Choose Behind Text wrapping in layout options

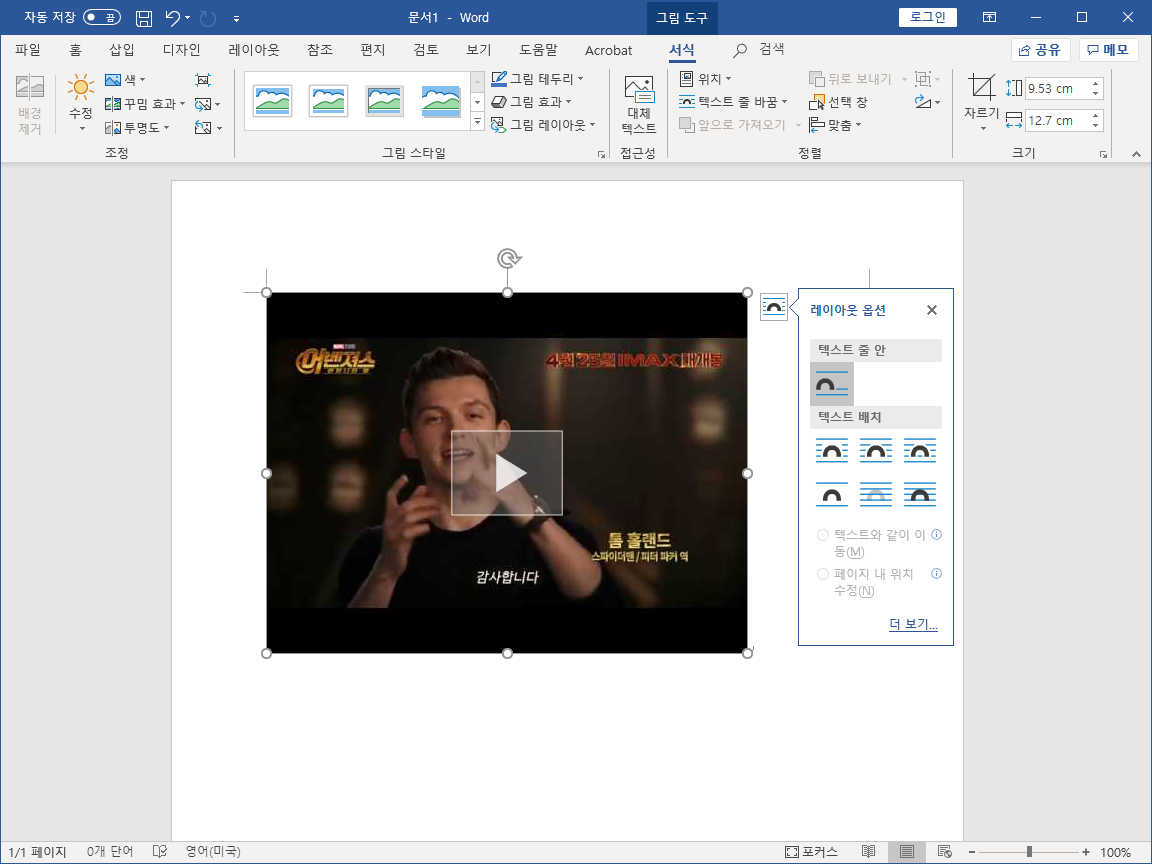pyautogui.click(x=876, y=494)
